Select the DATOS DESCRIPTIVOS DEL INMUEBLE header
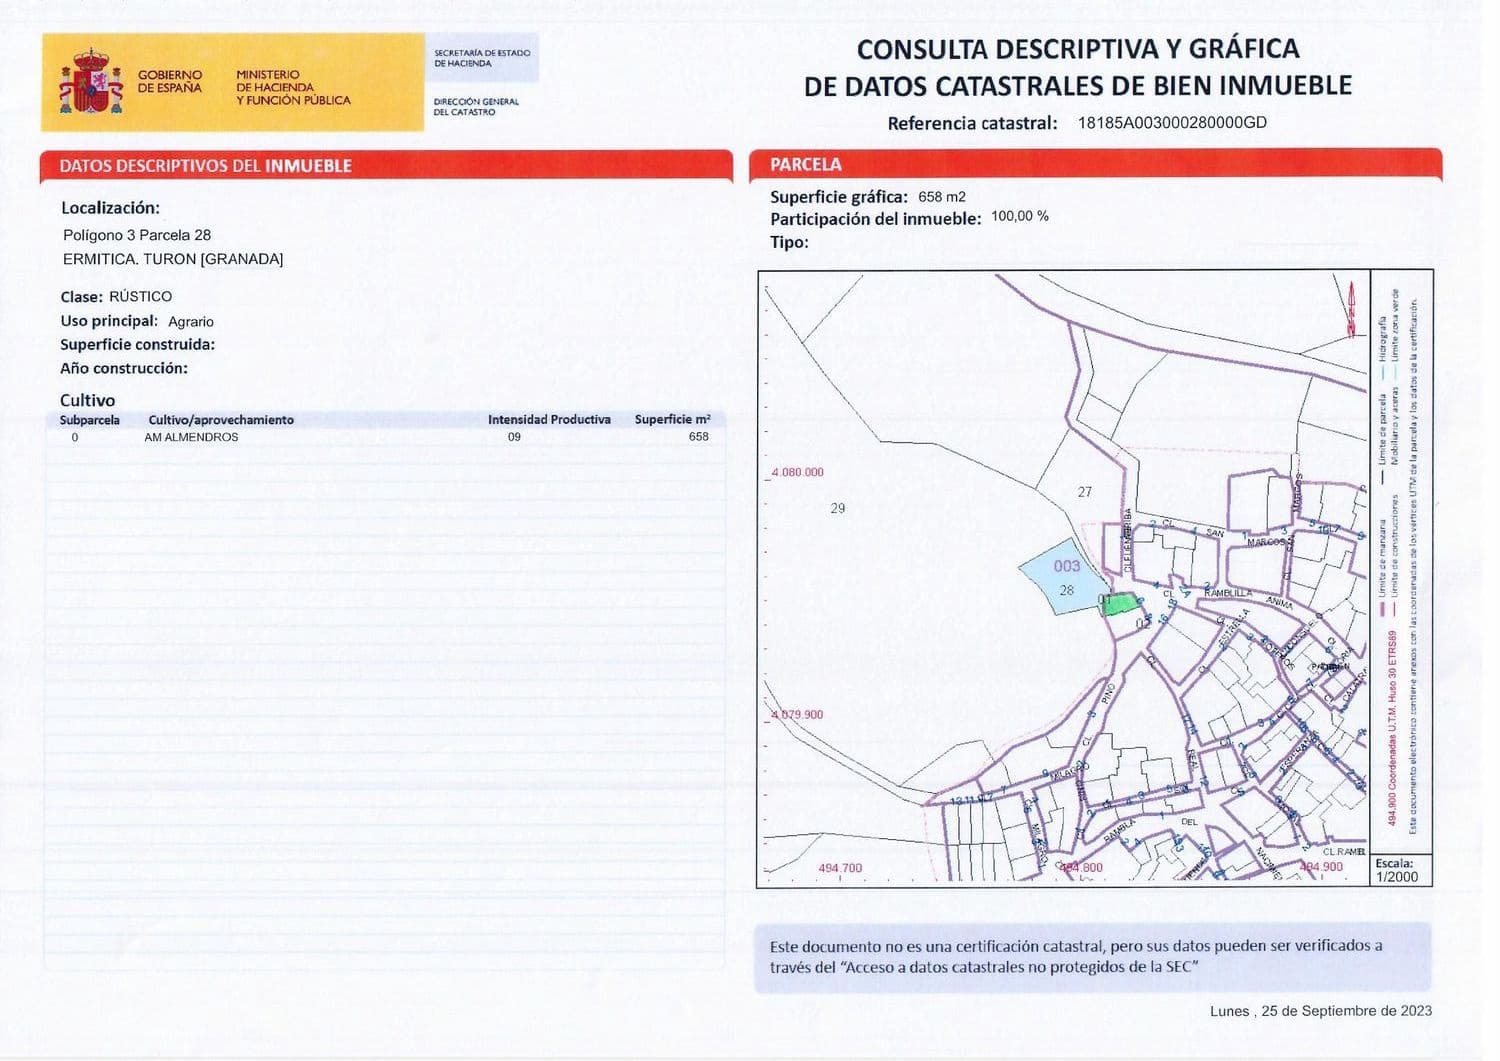The height and width of the screenshot is (1061, 1500). coord(204,167)
